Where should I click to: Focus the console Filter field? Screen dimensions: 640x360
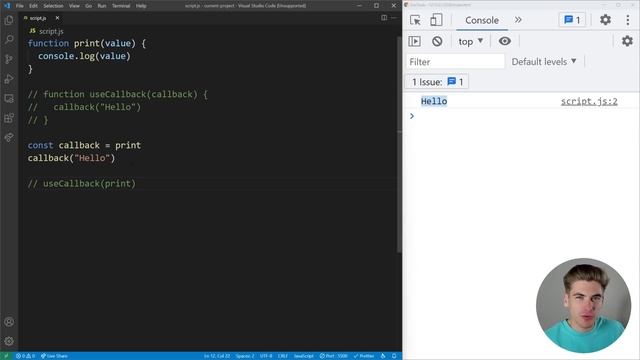point(455,62)
